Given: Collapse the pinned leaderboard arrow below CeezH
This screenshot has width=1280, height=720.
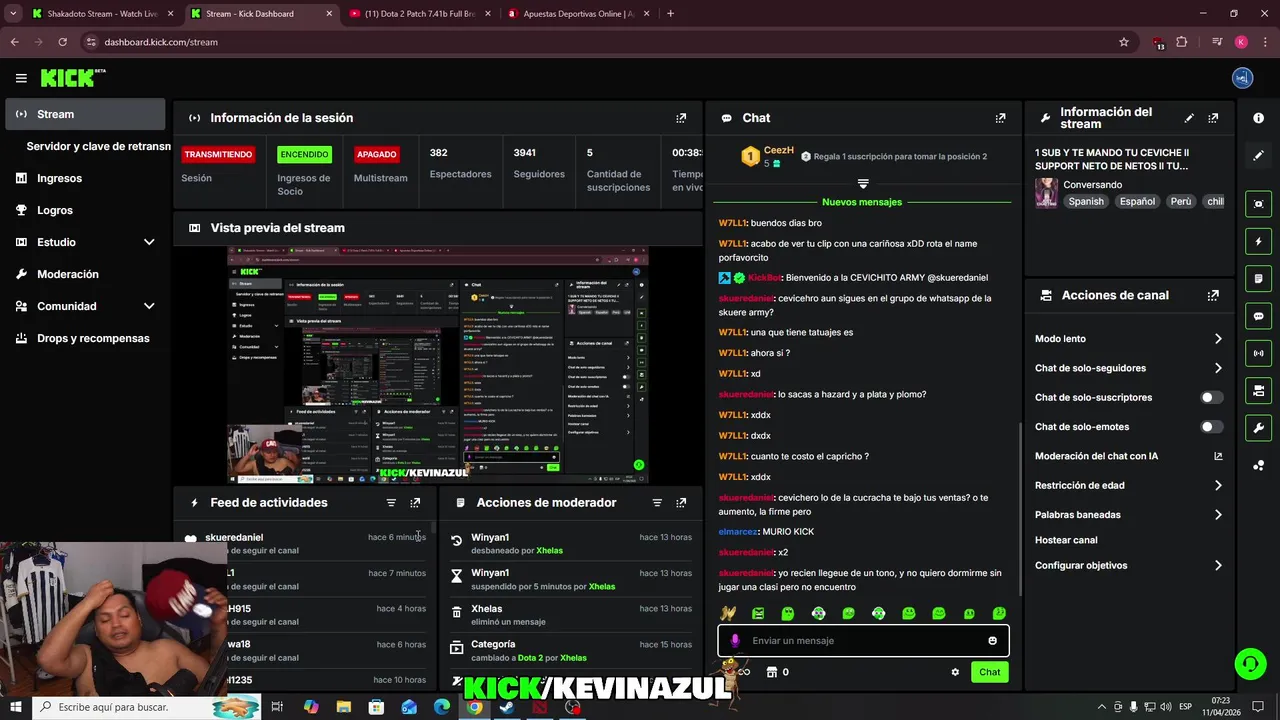Looking at the screenshot, I should [863, 184].
